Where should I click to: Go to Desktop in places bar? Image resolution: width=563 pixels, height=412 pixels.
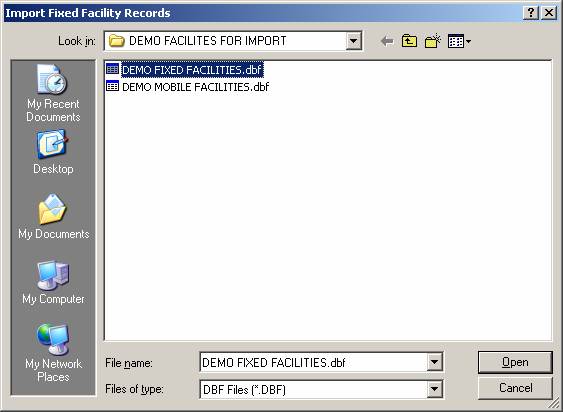(x=53, y=152)
